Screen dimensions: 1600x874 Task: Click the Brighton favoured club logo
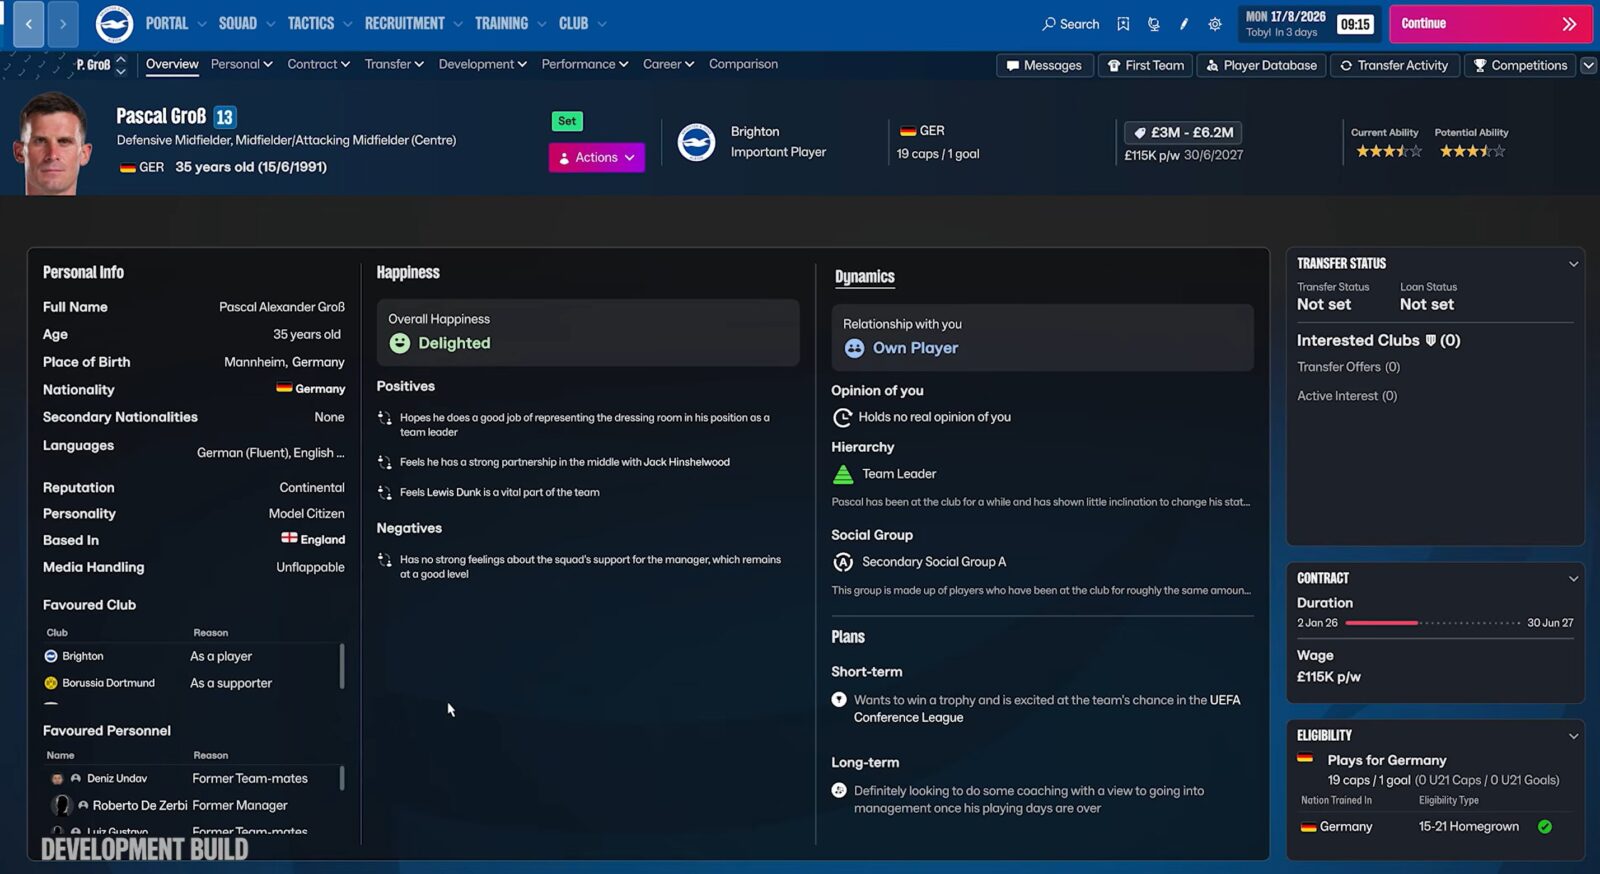[51, 656]
